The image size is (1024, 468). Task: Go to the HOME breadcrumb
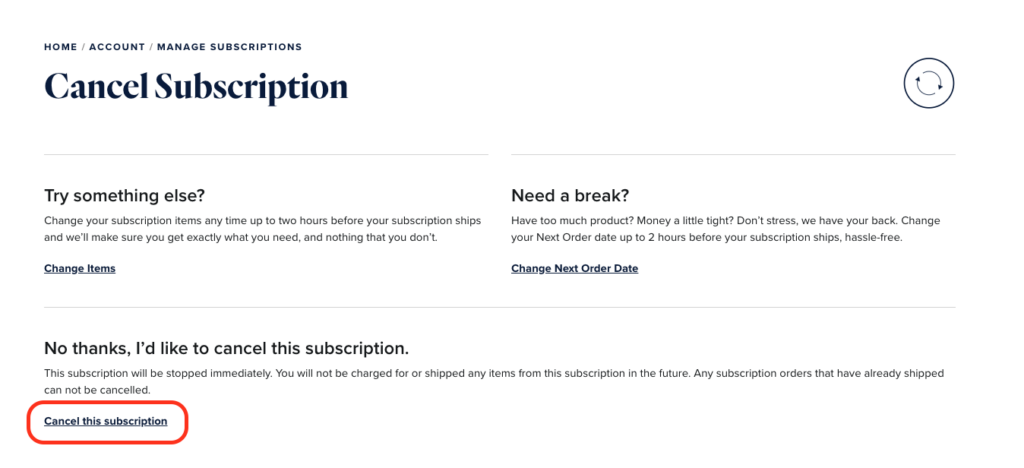click(61, 47)
